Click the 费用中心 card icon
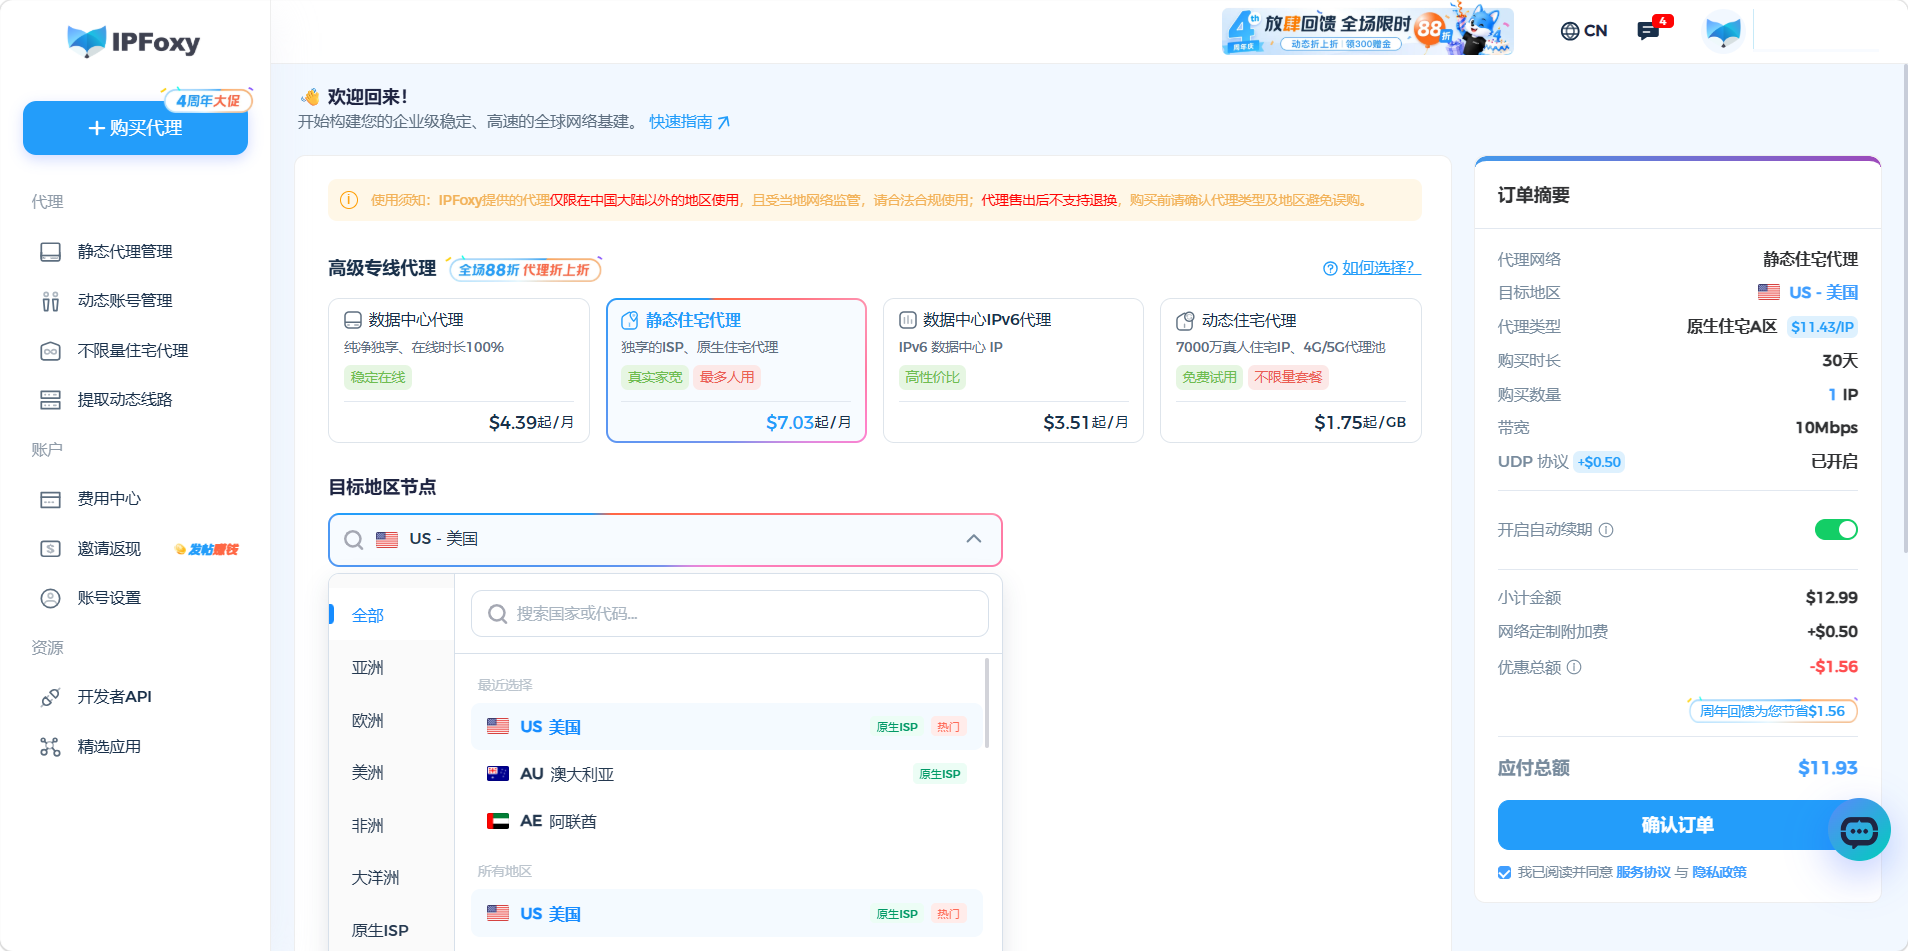 [50, 499]
